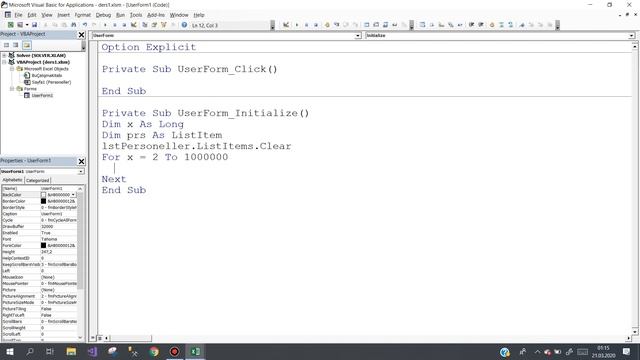Image resolution: width=640 pixels, height=360 pixels.
Task: Open the Debug menu
Action: pos(103,15)
